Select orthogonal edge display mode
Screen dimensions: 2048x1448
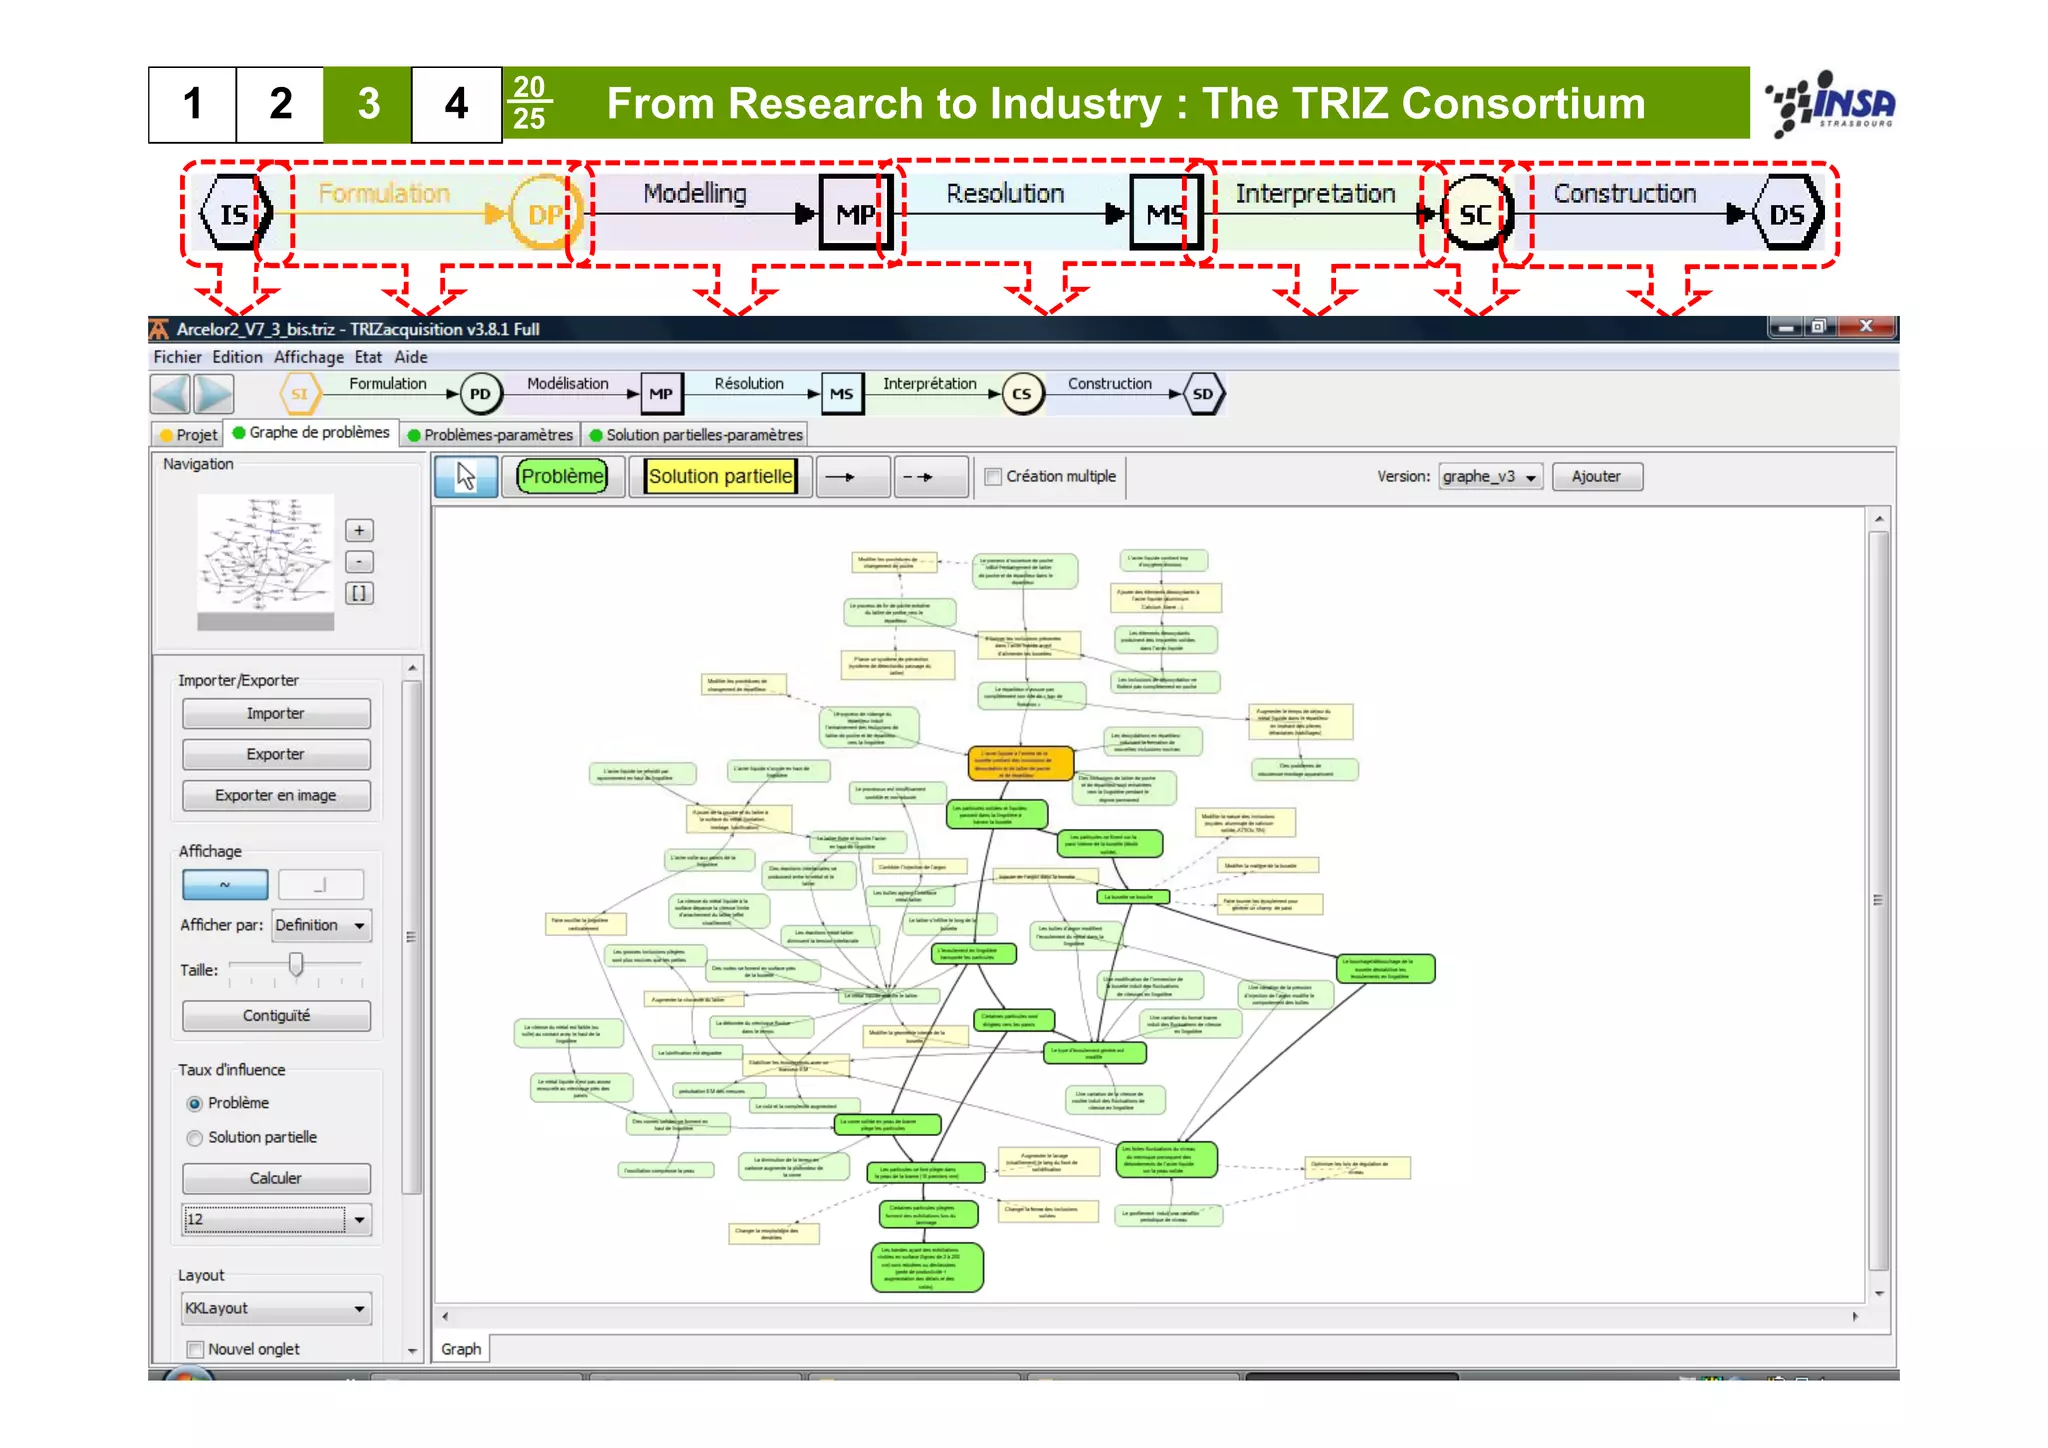coord(321,885)
